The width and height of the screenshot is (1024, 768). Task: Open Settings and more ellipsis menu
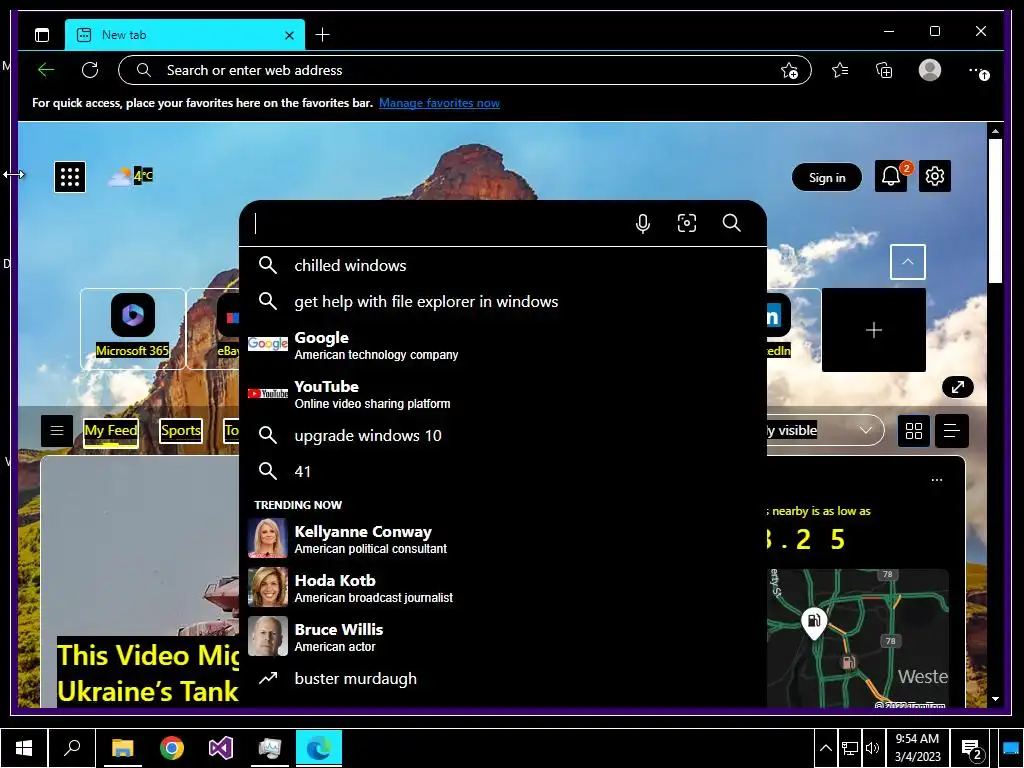(978, 71)
